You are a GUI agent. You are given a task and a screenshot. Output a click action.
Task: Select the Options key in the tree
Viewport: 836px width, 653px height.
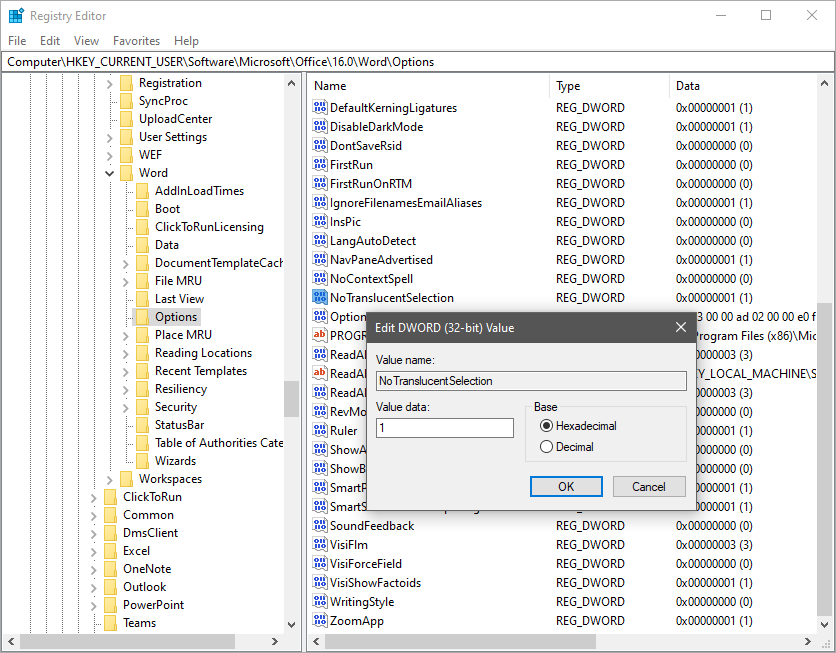tap(176, 317)
